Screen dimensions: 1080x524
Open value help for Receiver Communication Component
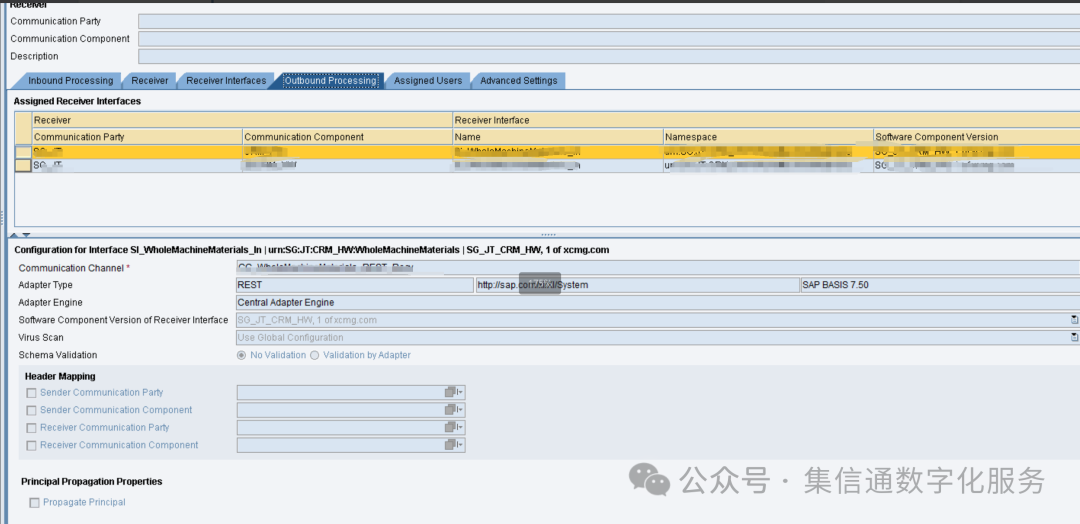pos(453,445)
